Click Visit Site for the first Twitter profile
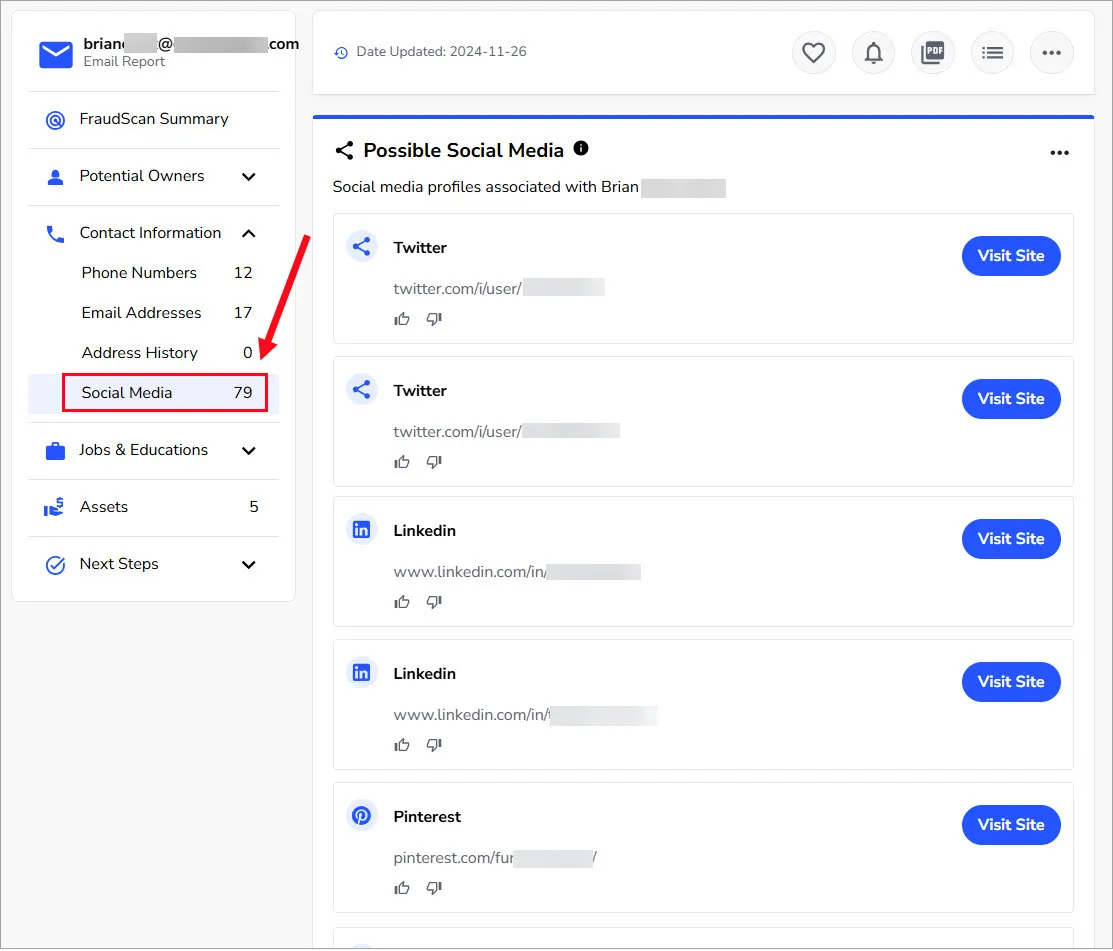Screen dimensions: 1113x951 (1011, 256)
